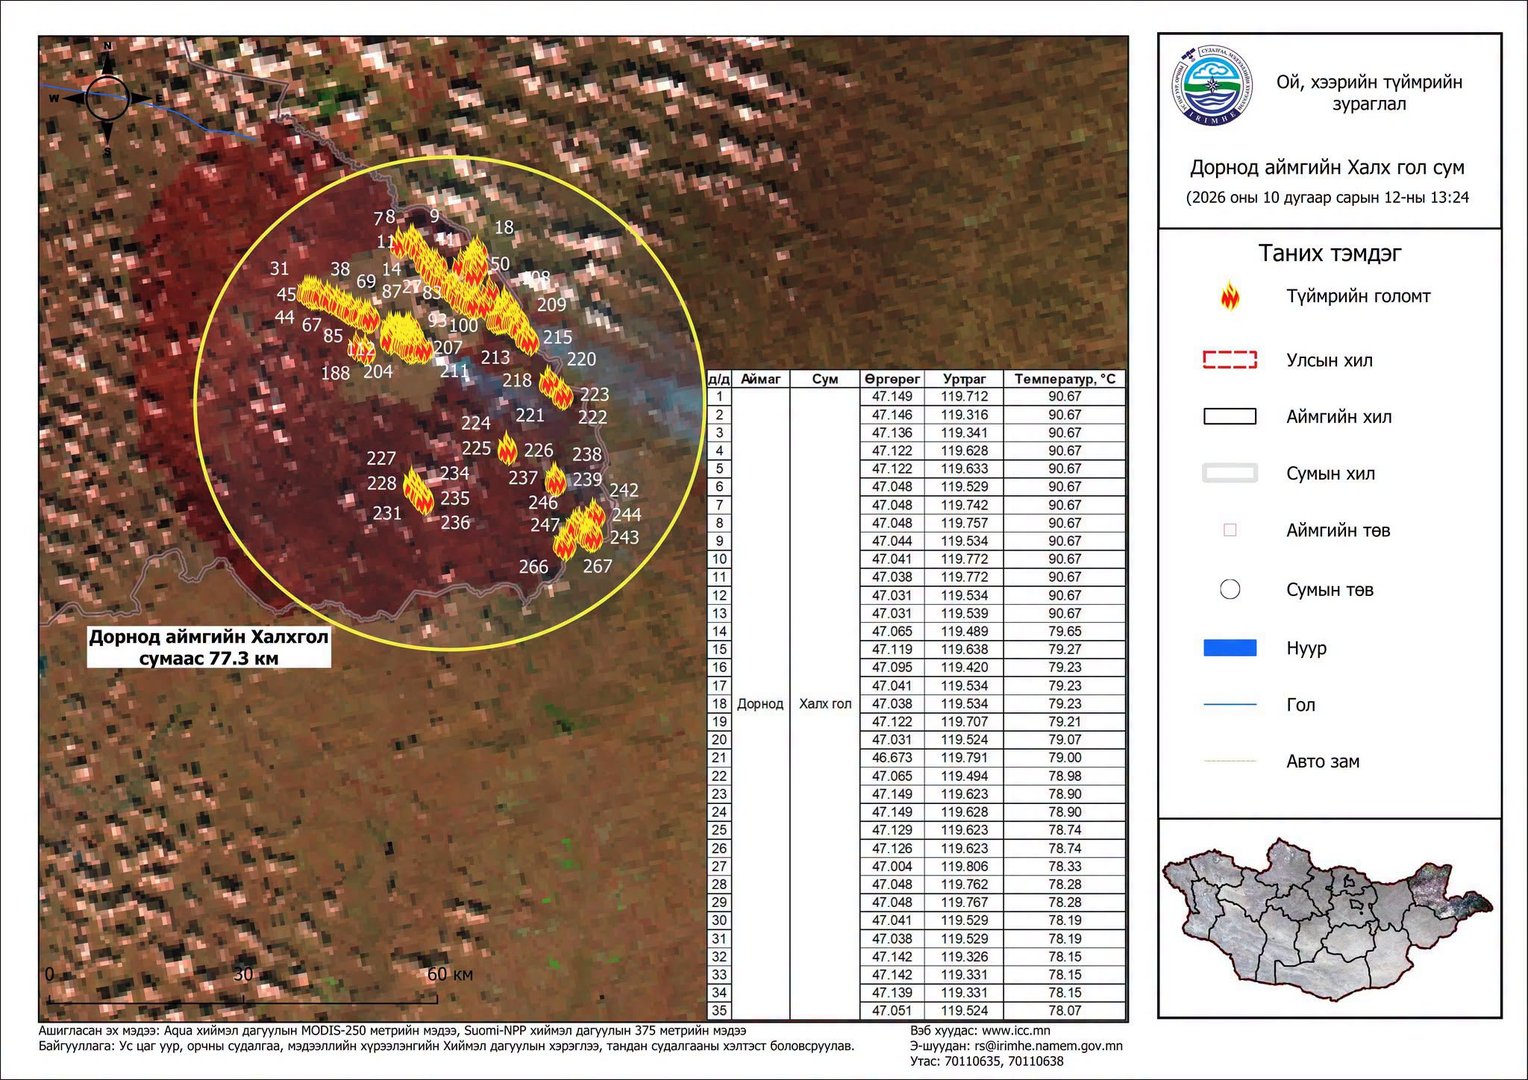
Task: Click the Таних тэмдэг legend heading
Action: (x=1330, y=253)
